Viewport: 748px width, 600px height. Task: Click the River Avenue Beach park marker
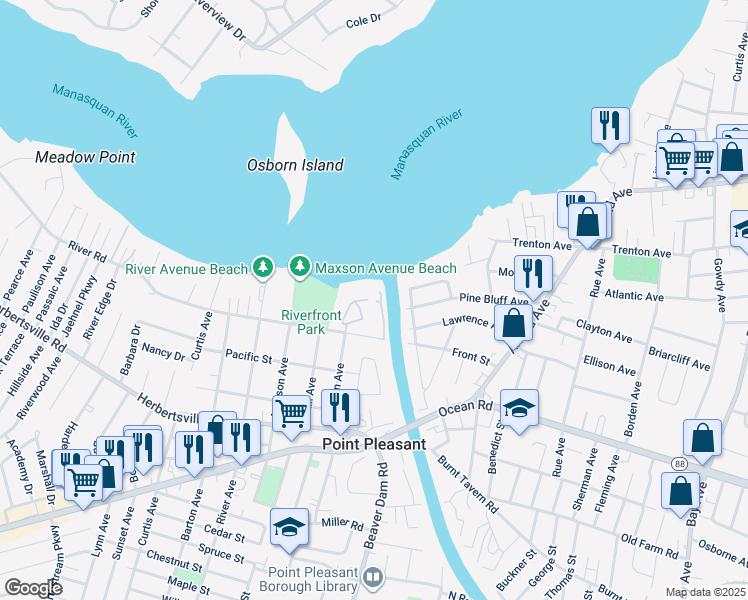pos(262,268)
